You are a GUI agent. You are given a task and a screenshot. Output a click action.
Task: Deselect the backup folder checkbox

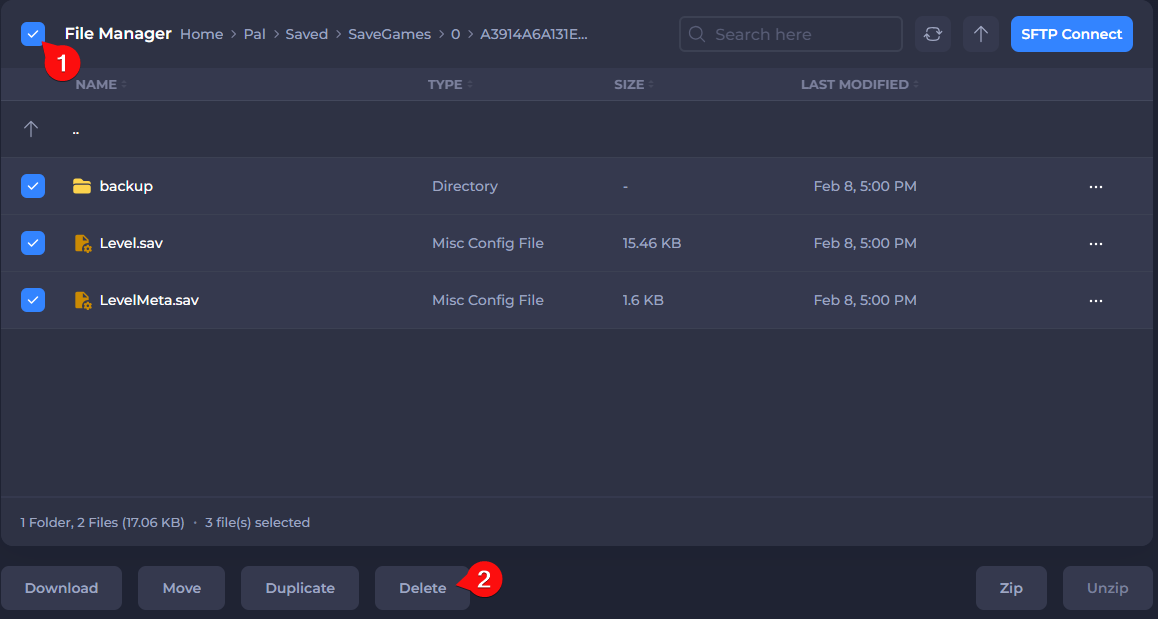[32, 185]
